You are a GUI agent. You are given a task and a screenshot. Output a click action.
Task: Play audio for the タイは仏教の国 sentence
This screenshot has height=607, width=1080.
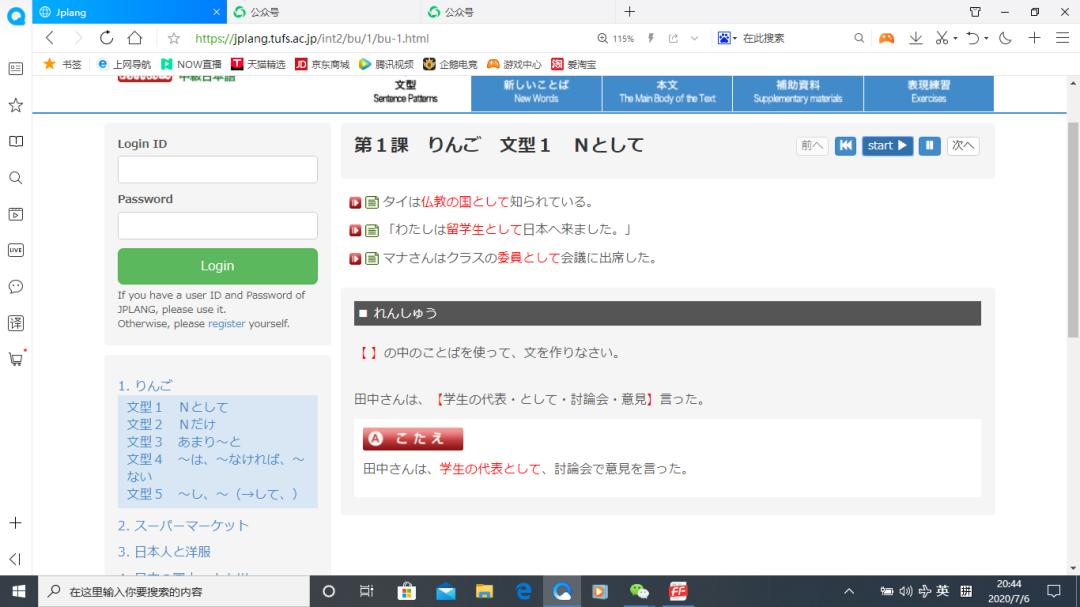[x=356, y=201]
